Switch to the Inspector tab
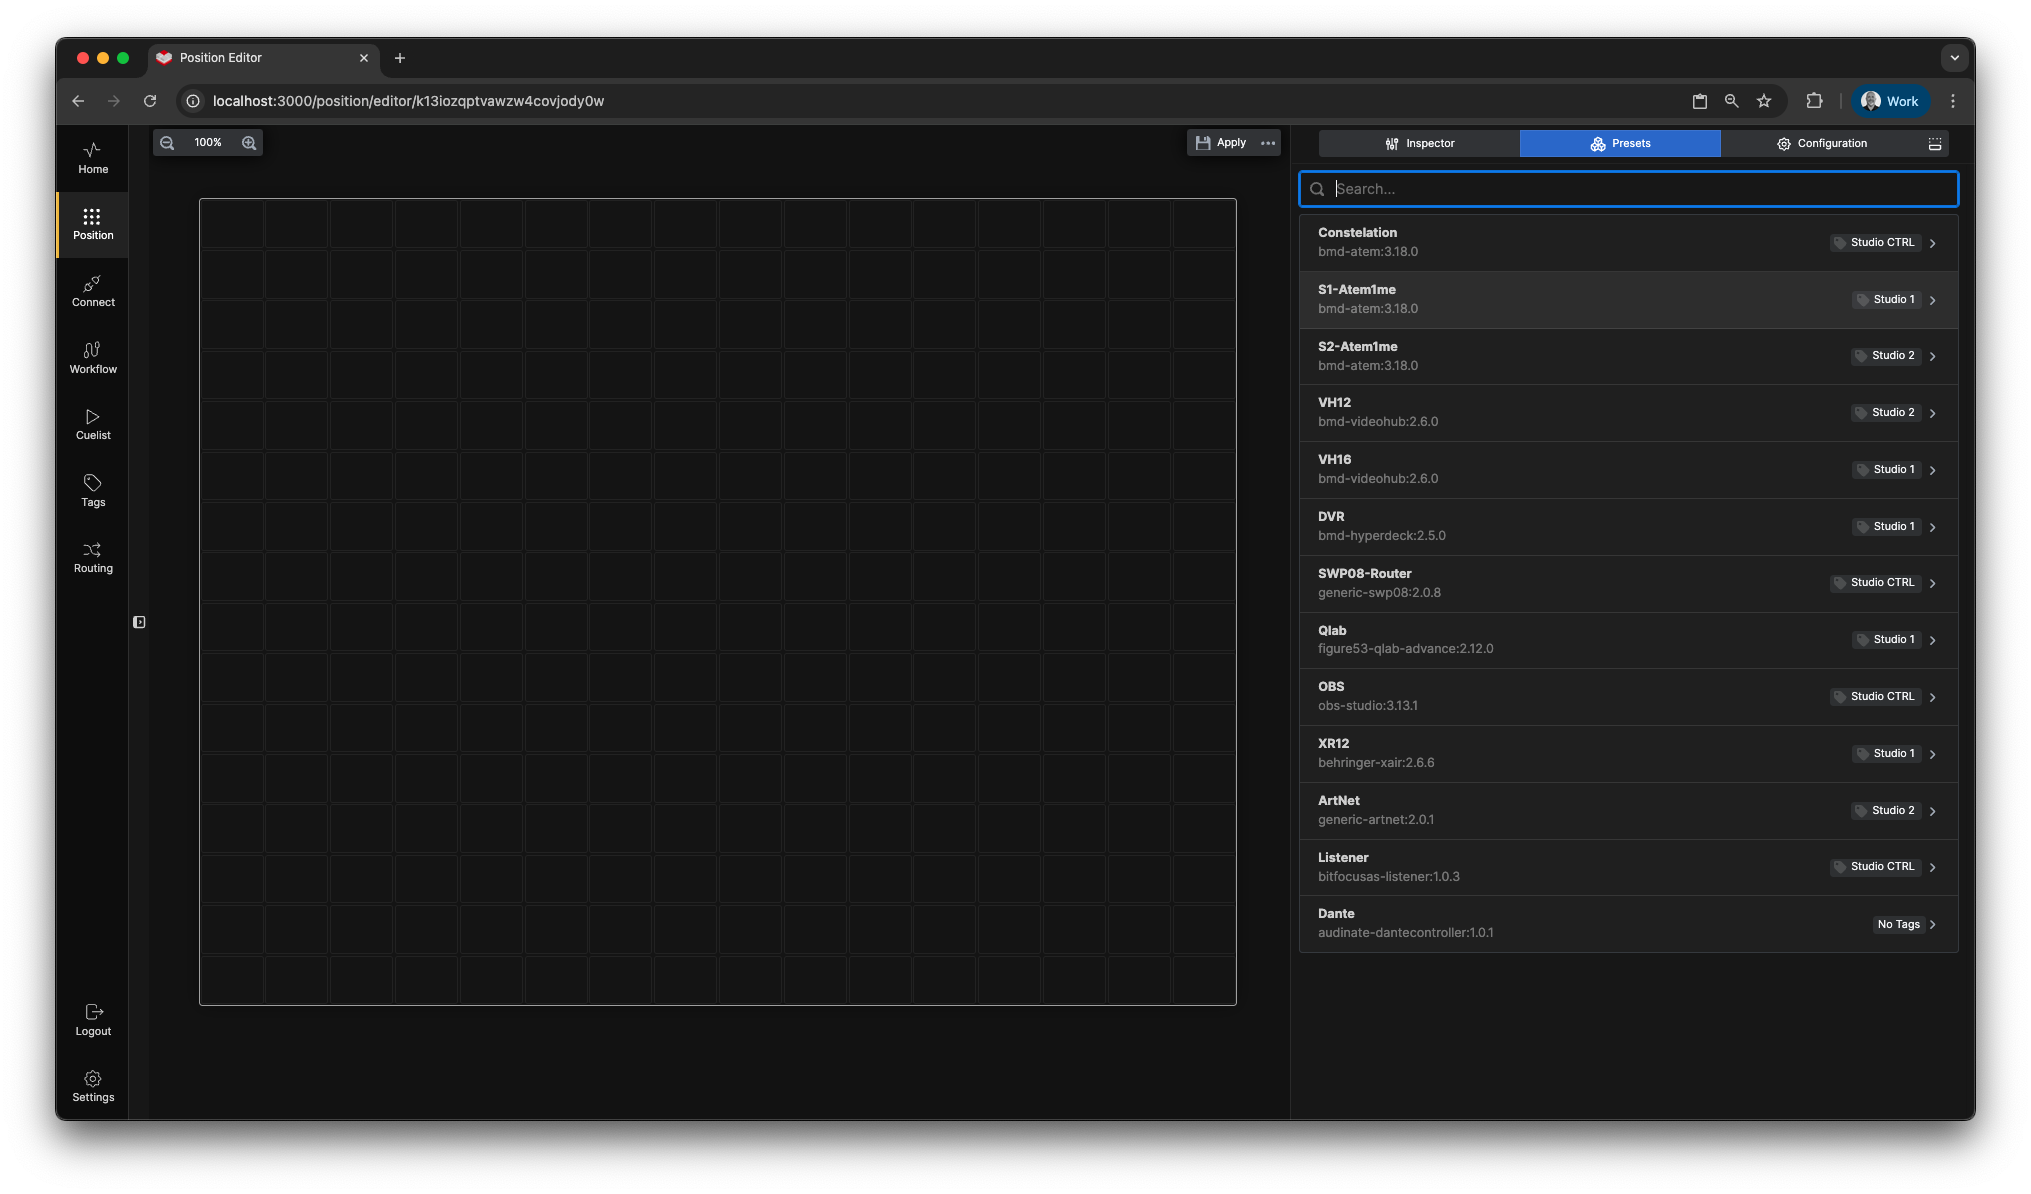Screen dimensions: 2031x1194 tap(1419, 144)
